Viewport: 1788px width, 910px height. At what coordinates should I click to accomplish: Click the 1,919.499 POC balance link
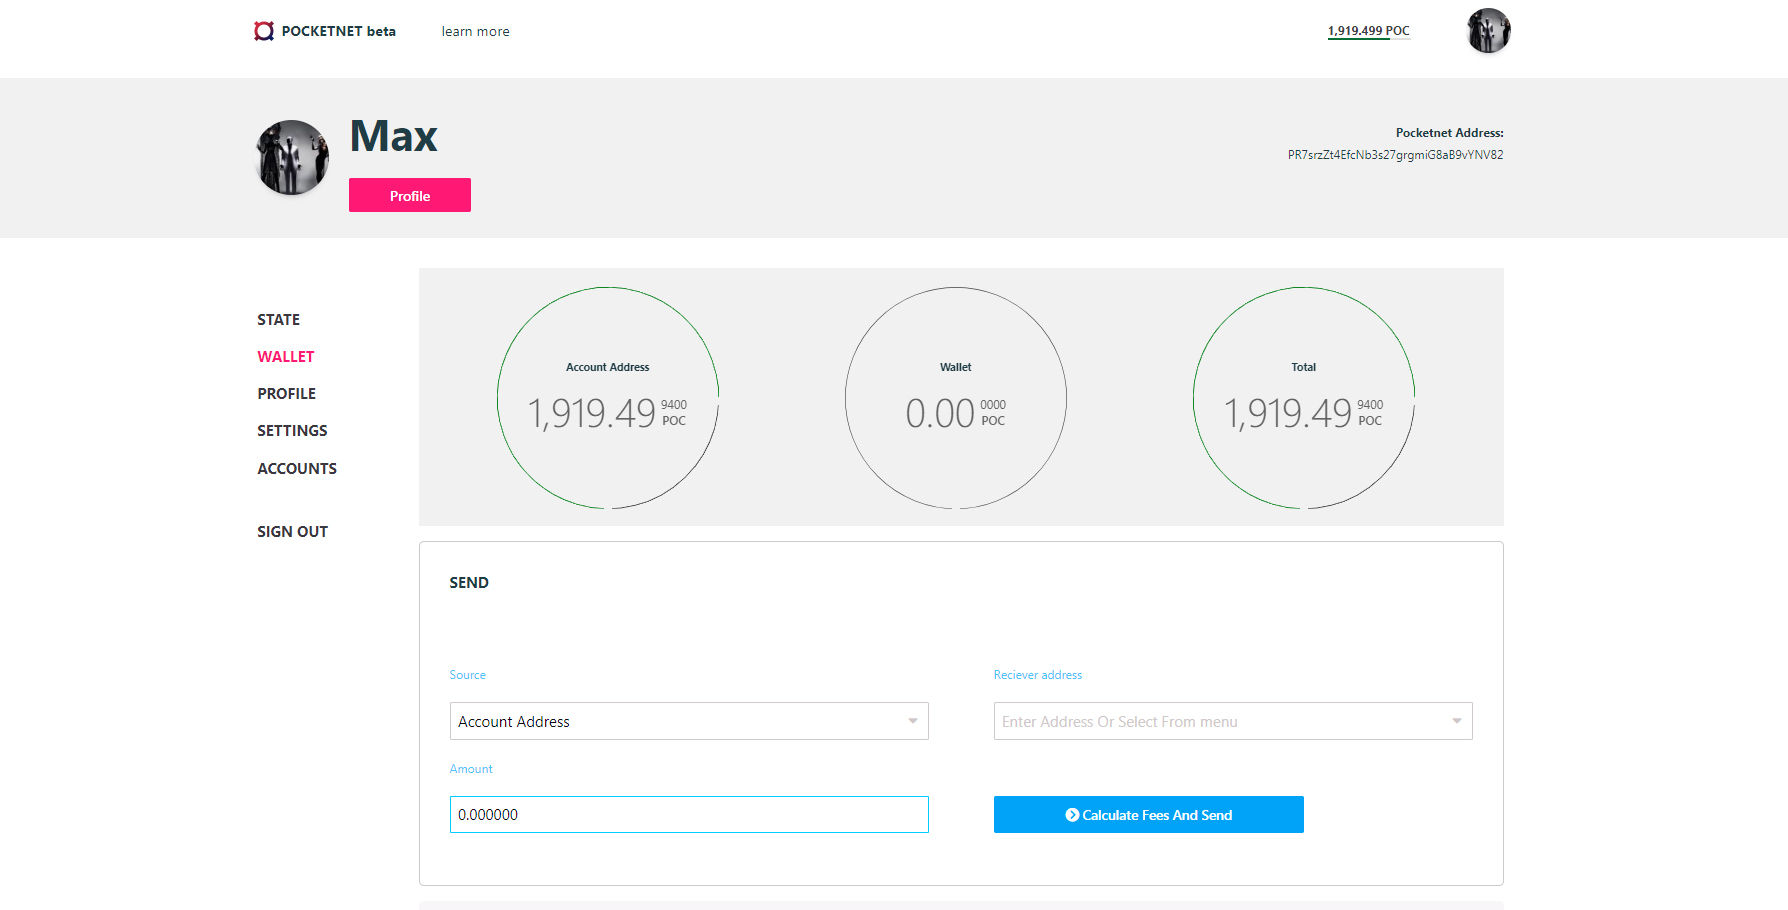tap(1368, 31)
